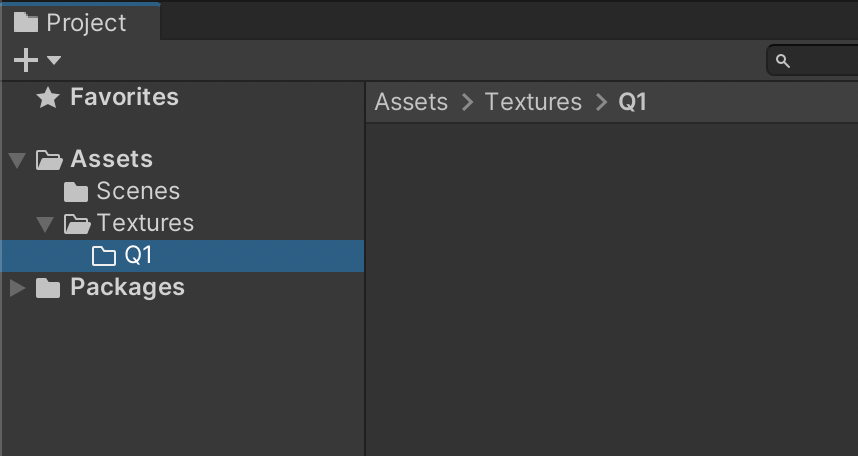Image resolution: width=858 pixels, height=456 pixels.
Task: Go to Assets in the breadcrumb path
Action: coord(411,102)
